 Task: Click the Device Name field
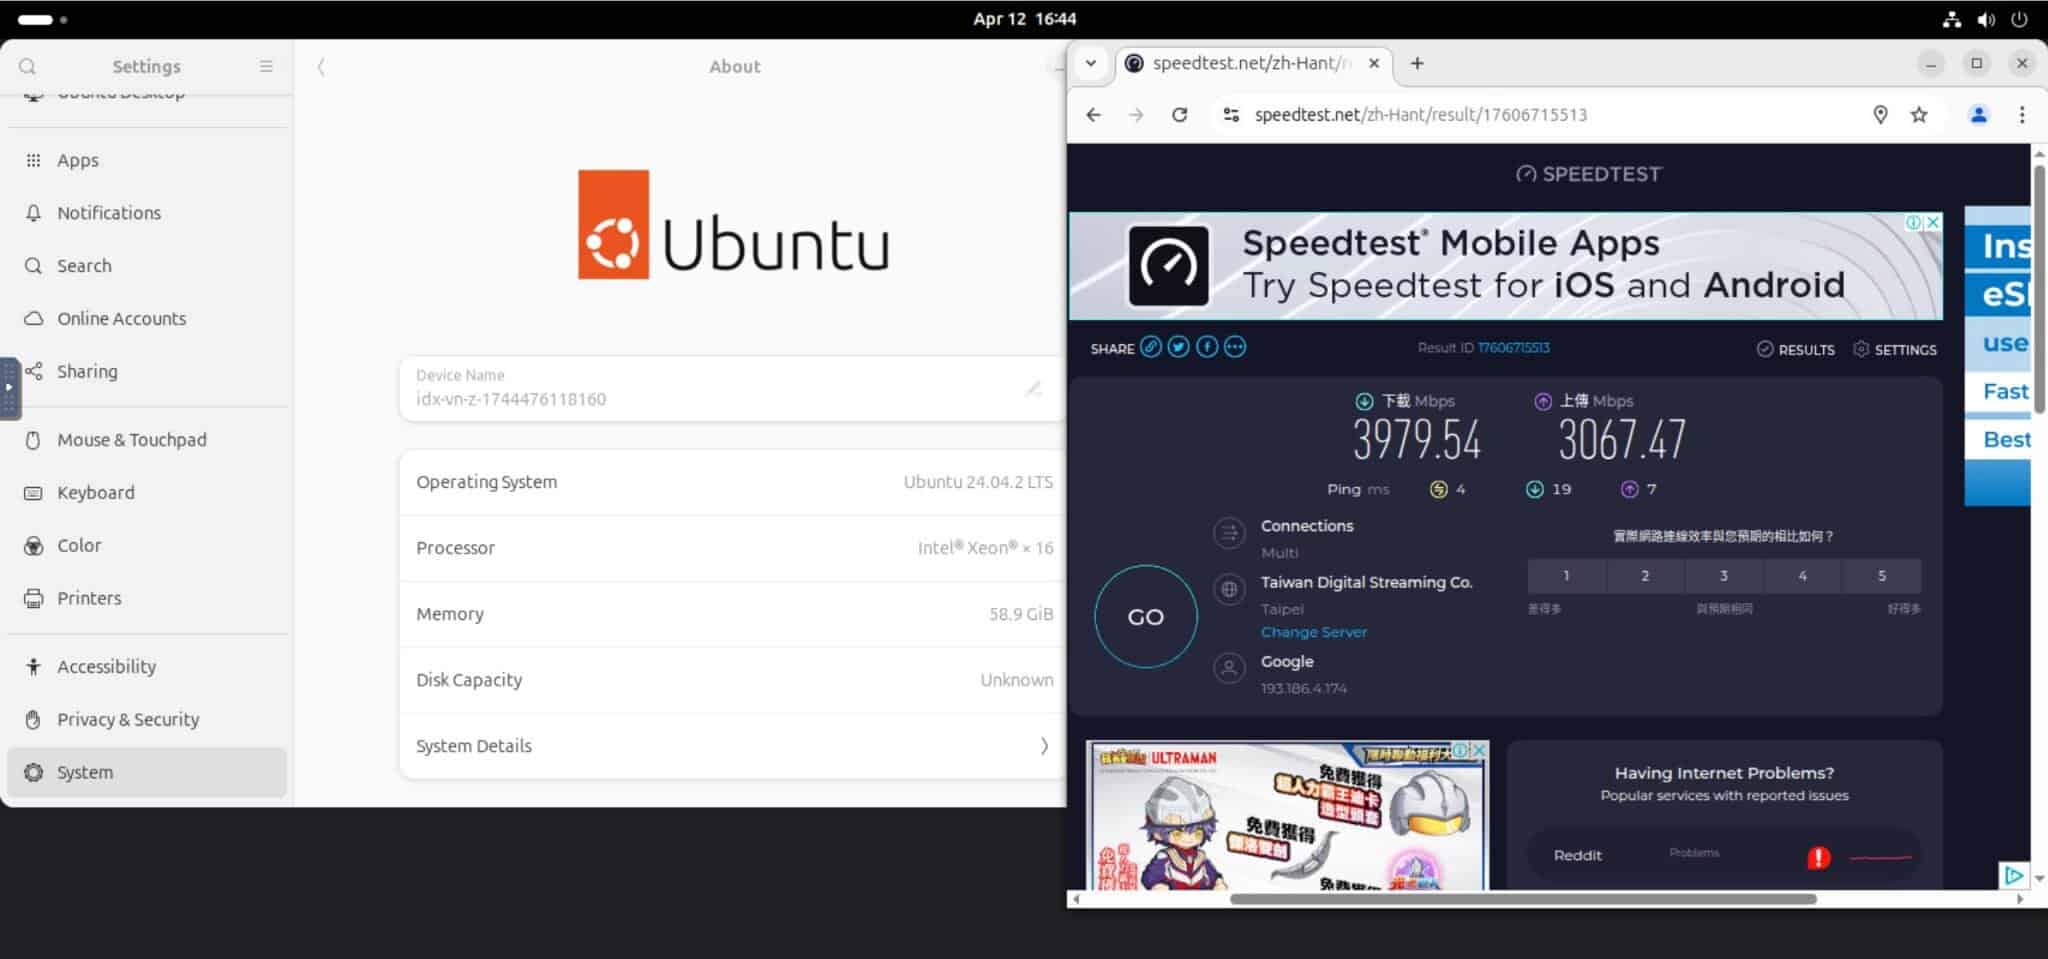[x=732, y=388]
